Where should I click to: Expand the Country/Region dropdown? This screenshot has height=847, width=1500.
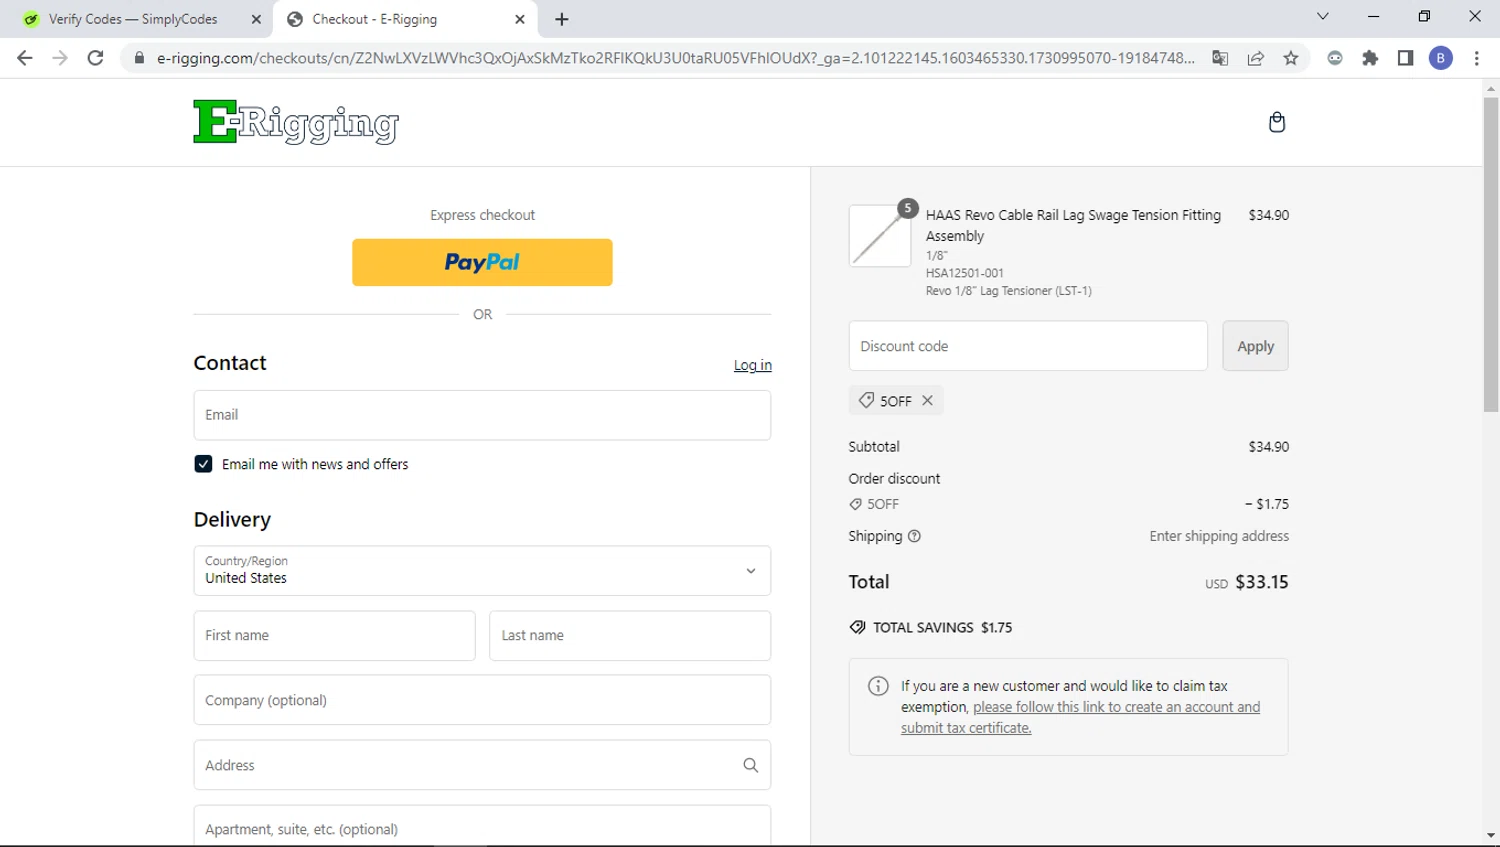(482, 570)
